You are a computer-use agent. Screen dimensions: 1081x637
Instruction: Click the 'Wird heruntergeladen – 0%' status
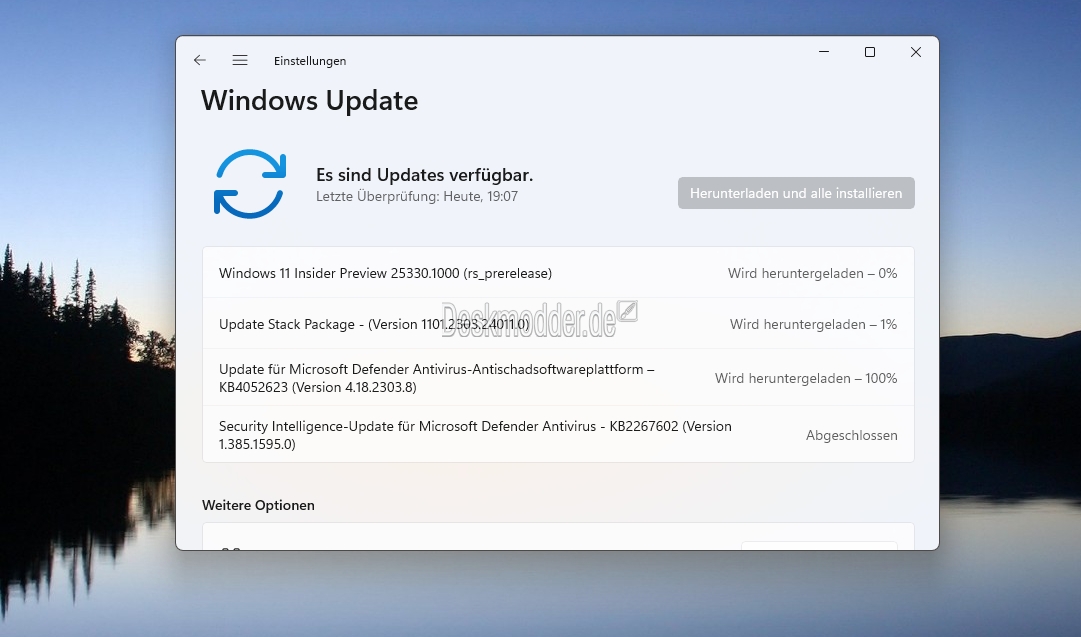coord(812,274)
